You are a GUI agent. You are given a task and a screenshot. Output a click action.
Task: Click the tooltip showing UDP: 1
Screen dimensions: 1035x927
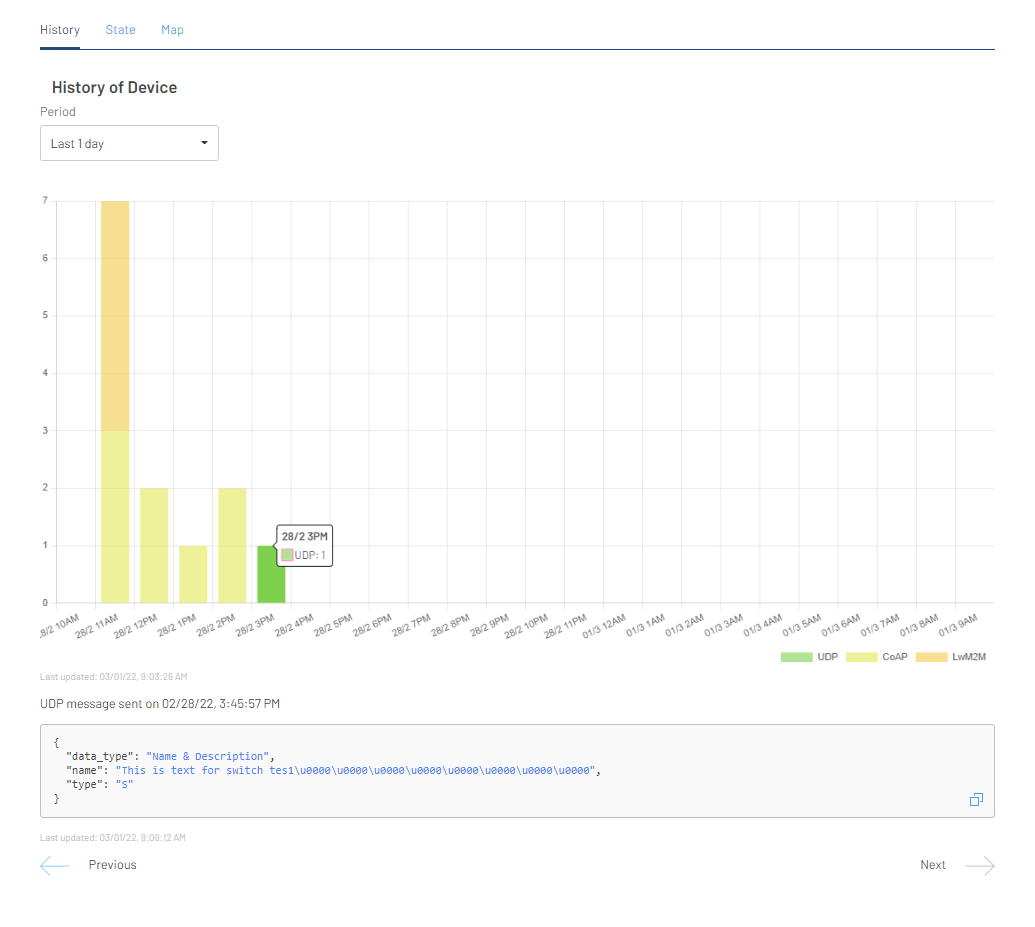click(304, 546)
